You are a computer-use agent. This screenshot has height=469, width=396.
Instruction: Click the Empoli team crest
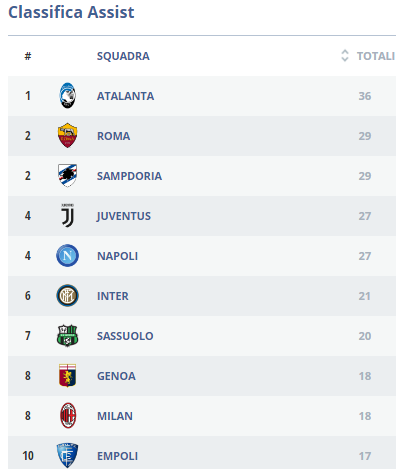pyautogui.click(x=67, y=455)
